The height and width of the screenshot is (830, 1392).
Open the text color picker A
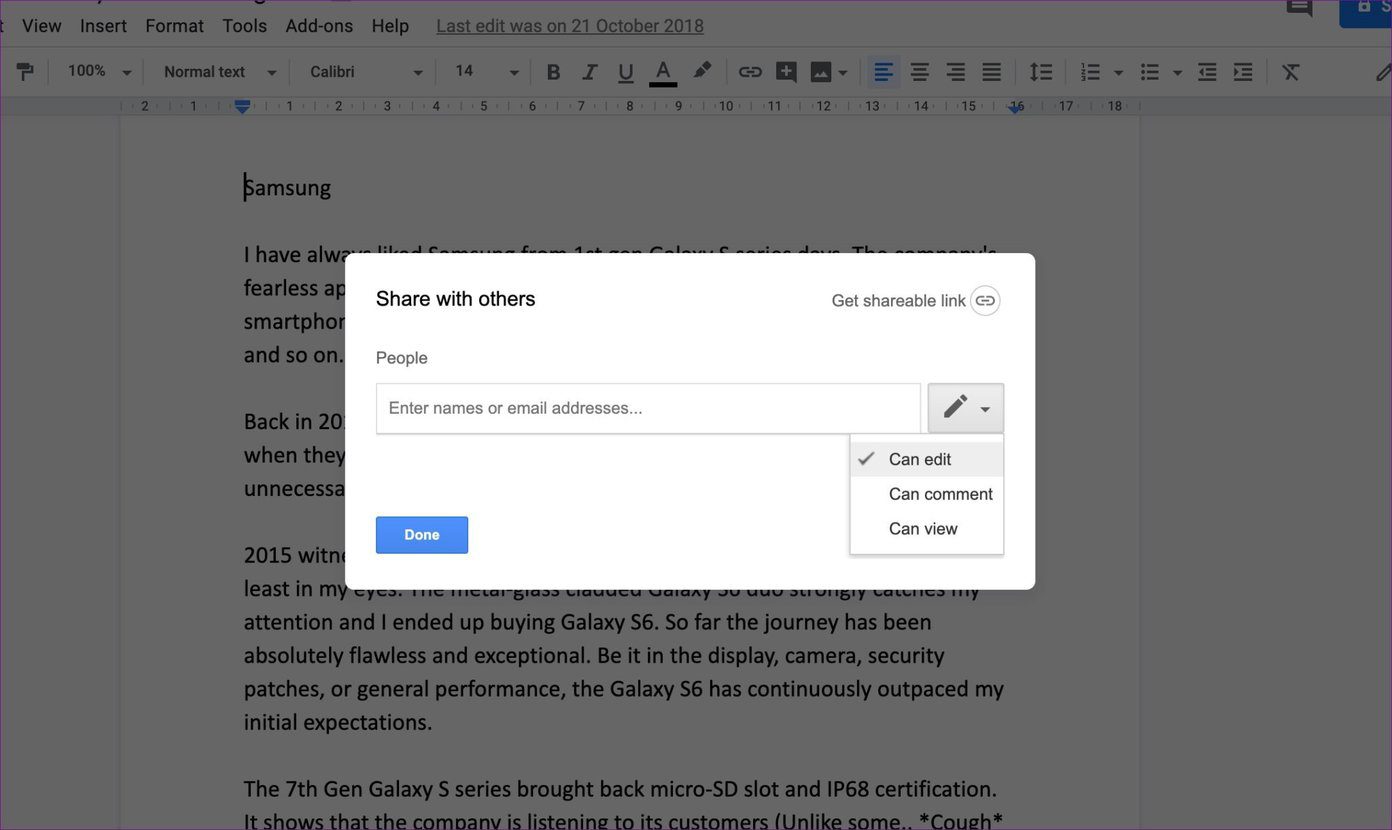[663, 72]
